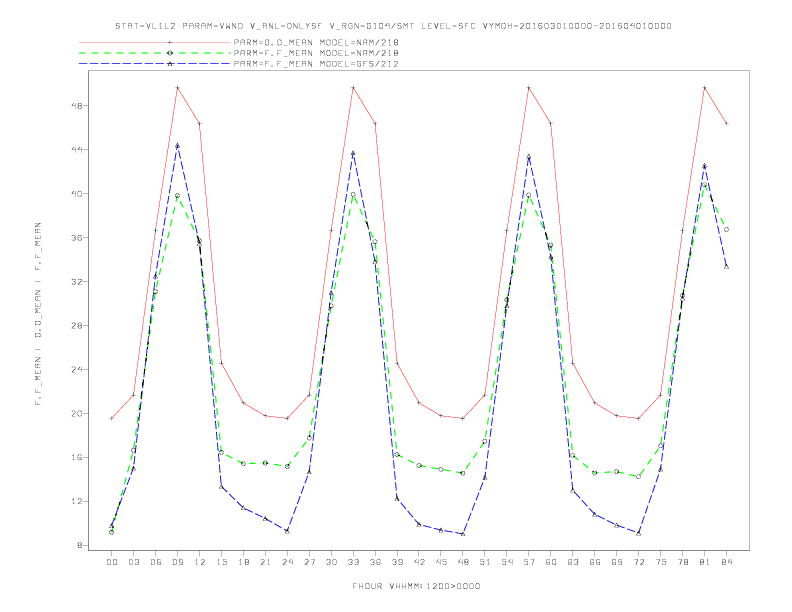
Task: Select legend entry PARM=F.F_MEAN MODEL=GFS/212
Action: click(316, 64)
